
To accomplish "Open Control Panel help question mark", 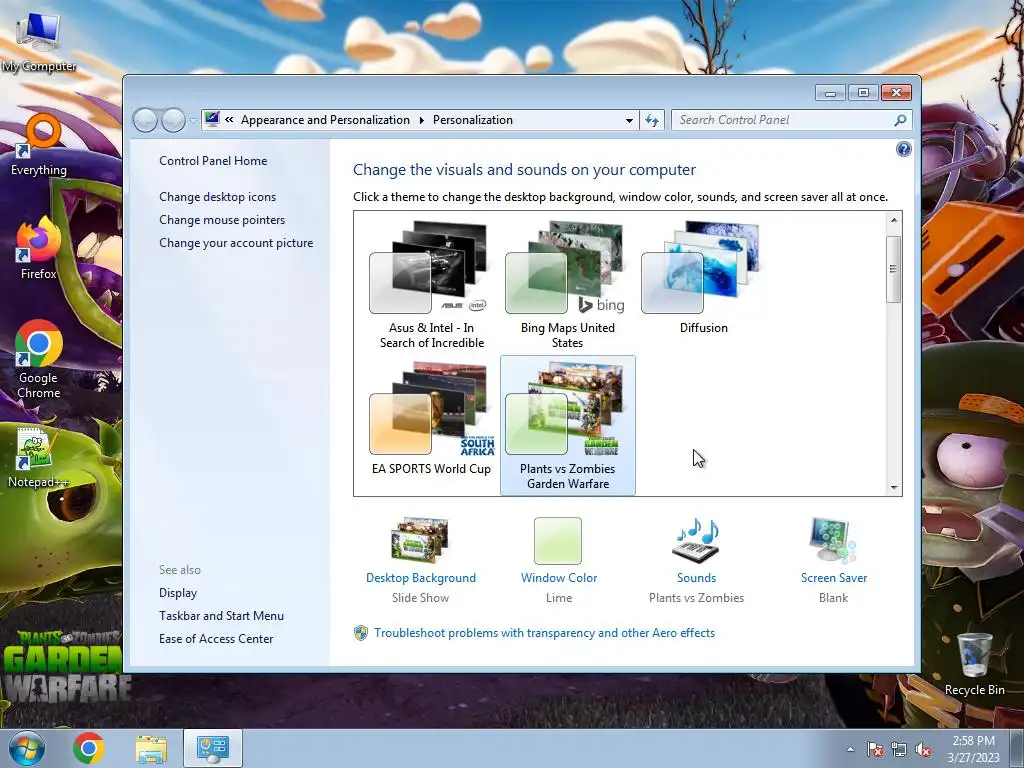I will (903, 150).
